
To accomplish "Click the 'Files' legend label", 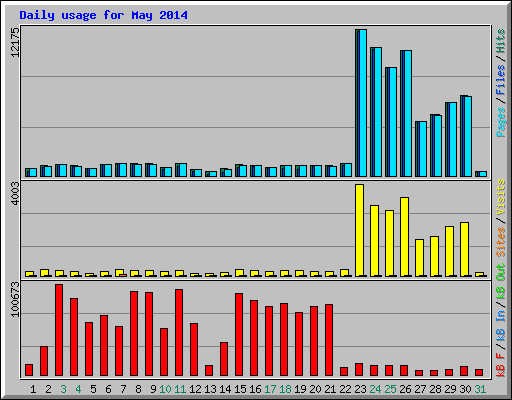I will [x=501, y=80].
